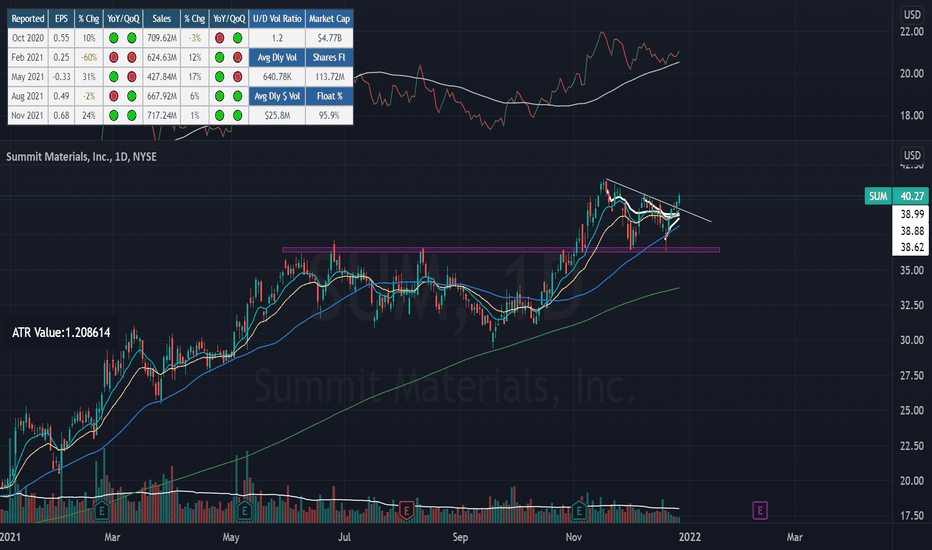The width and height of the screenshot is (932, 550).
Task: Click the 17% sales change cell
Action: tap(195, 77)
